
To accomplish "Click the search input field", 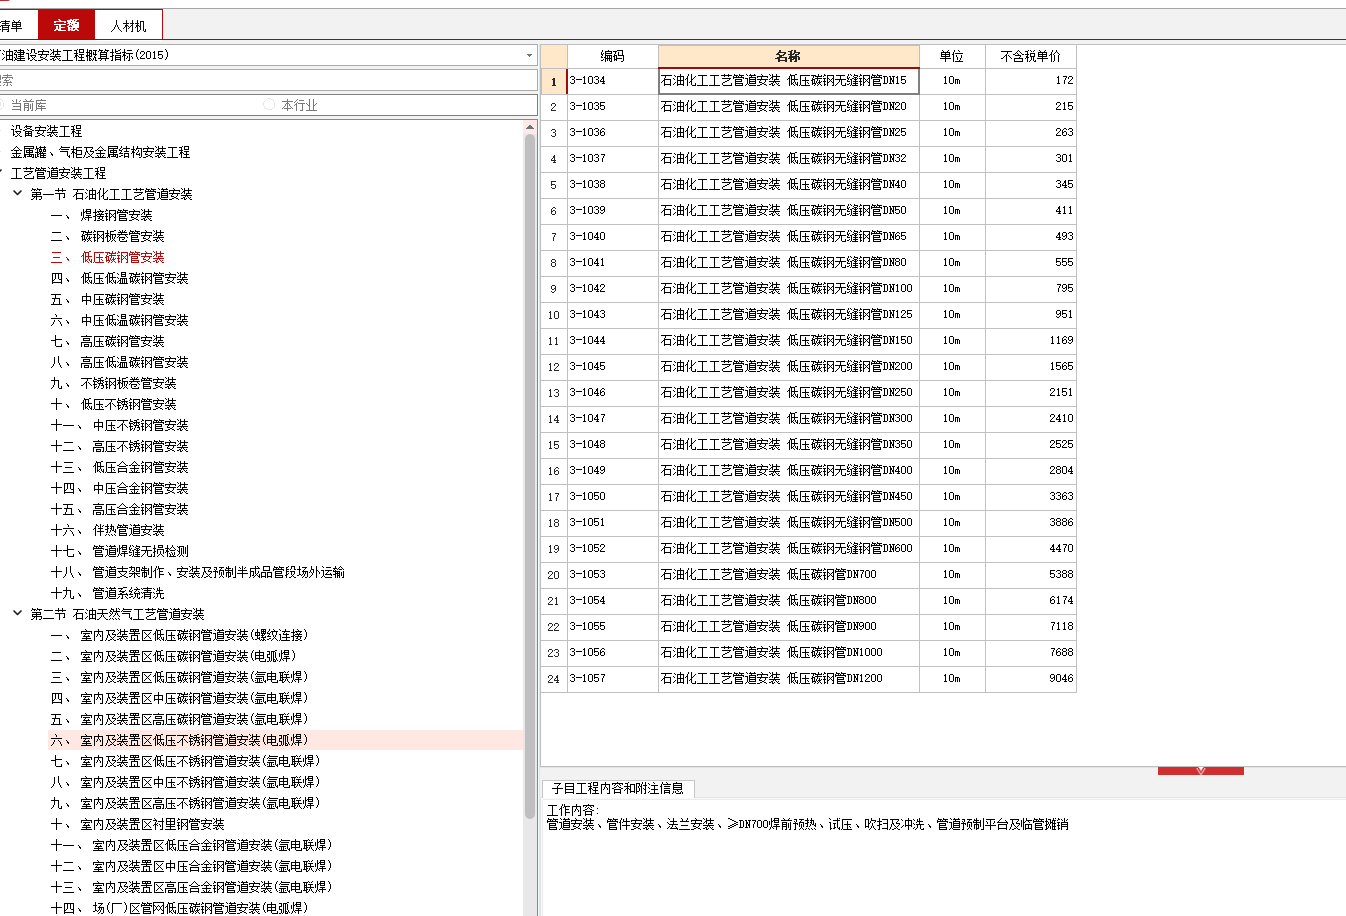I will 268,80.
